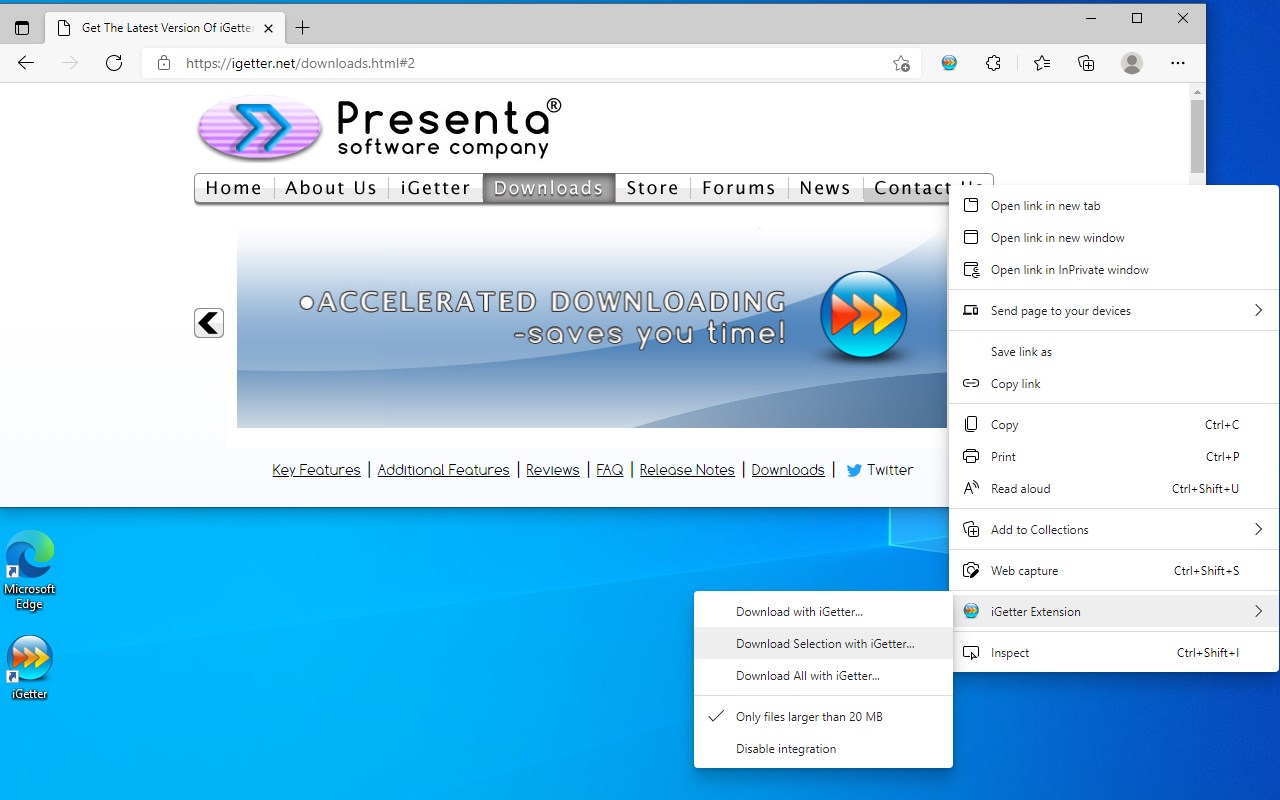Open Downloads navigation tab
The height and width of the screenshot is (800, 1280).
pos(549,188)
